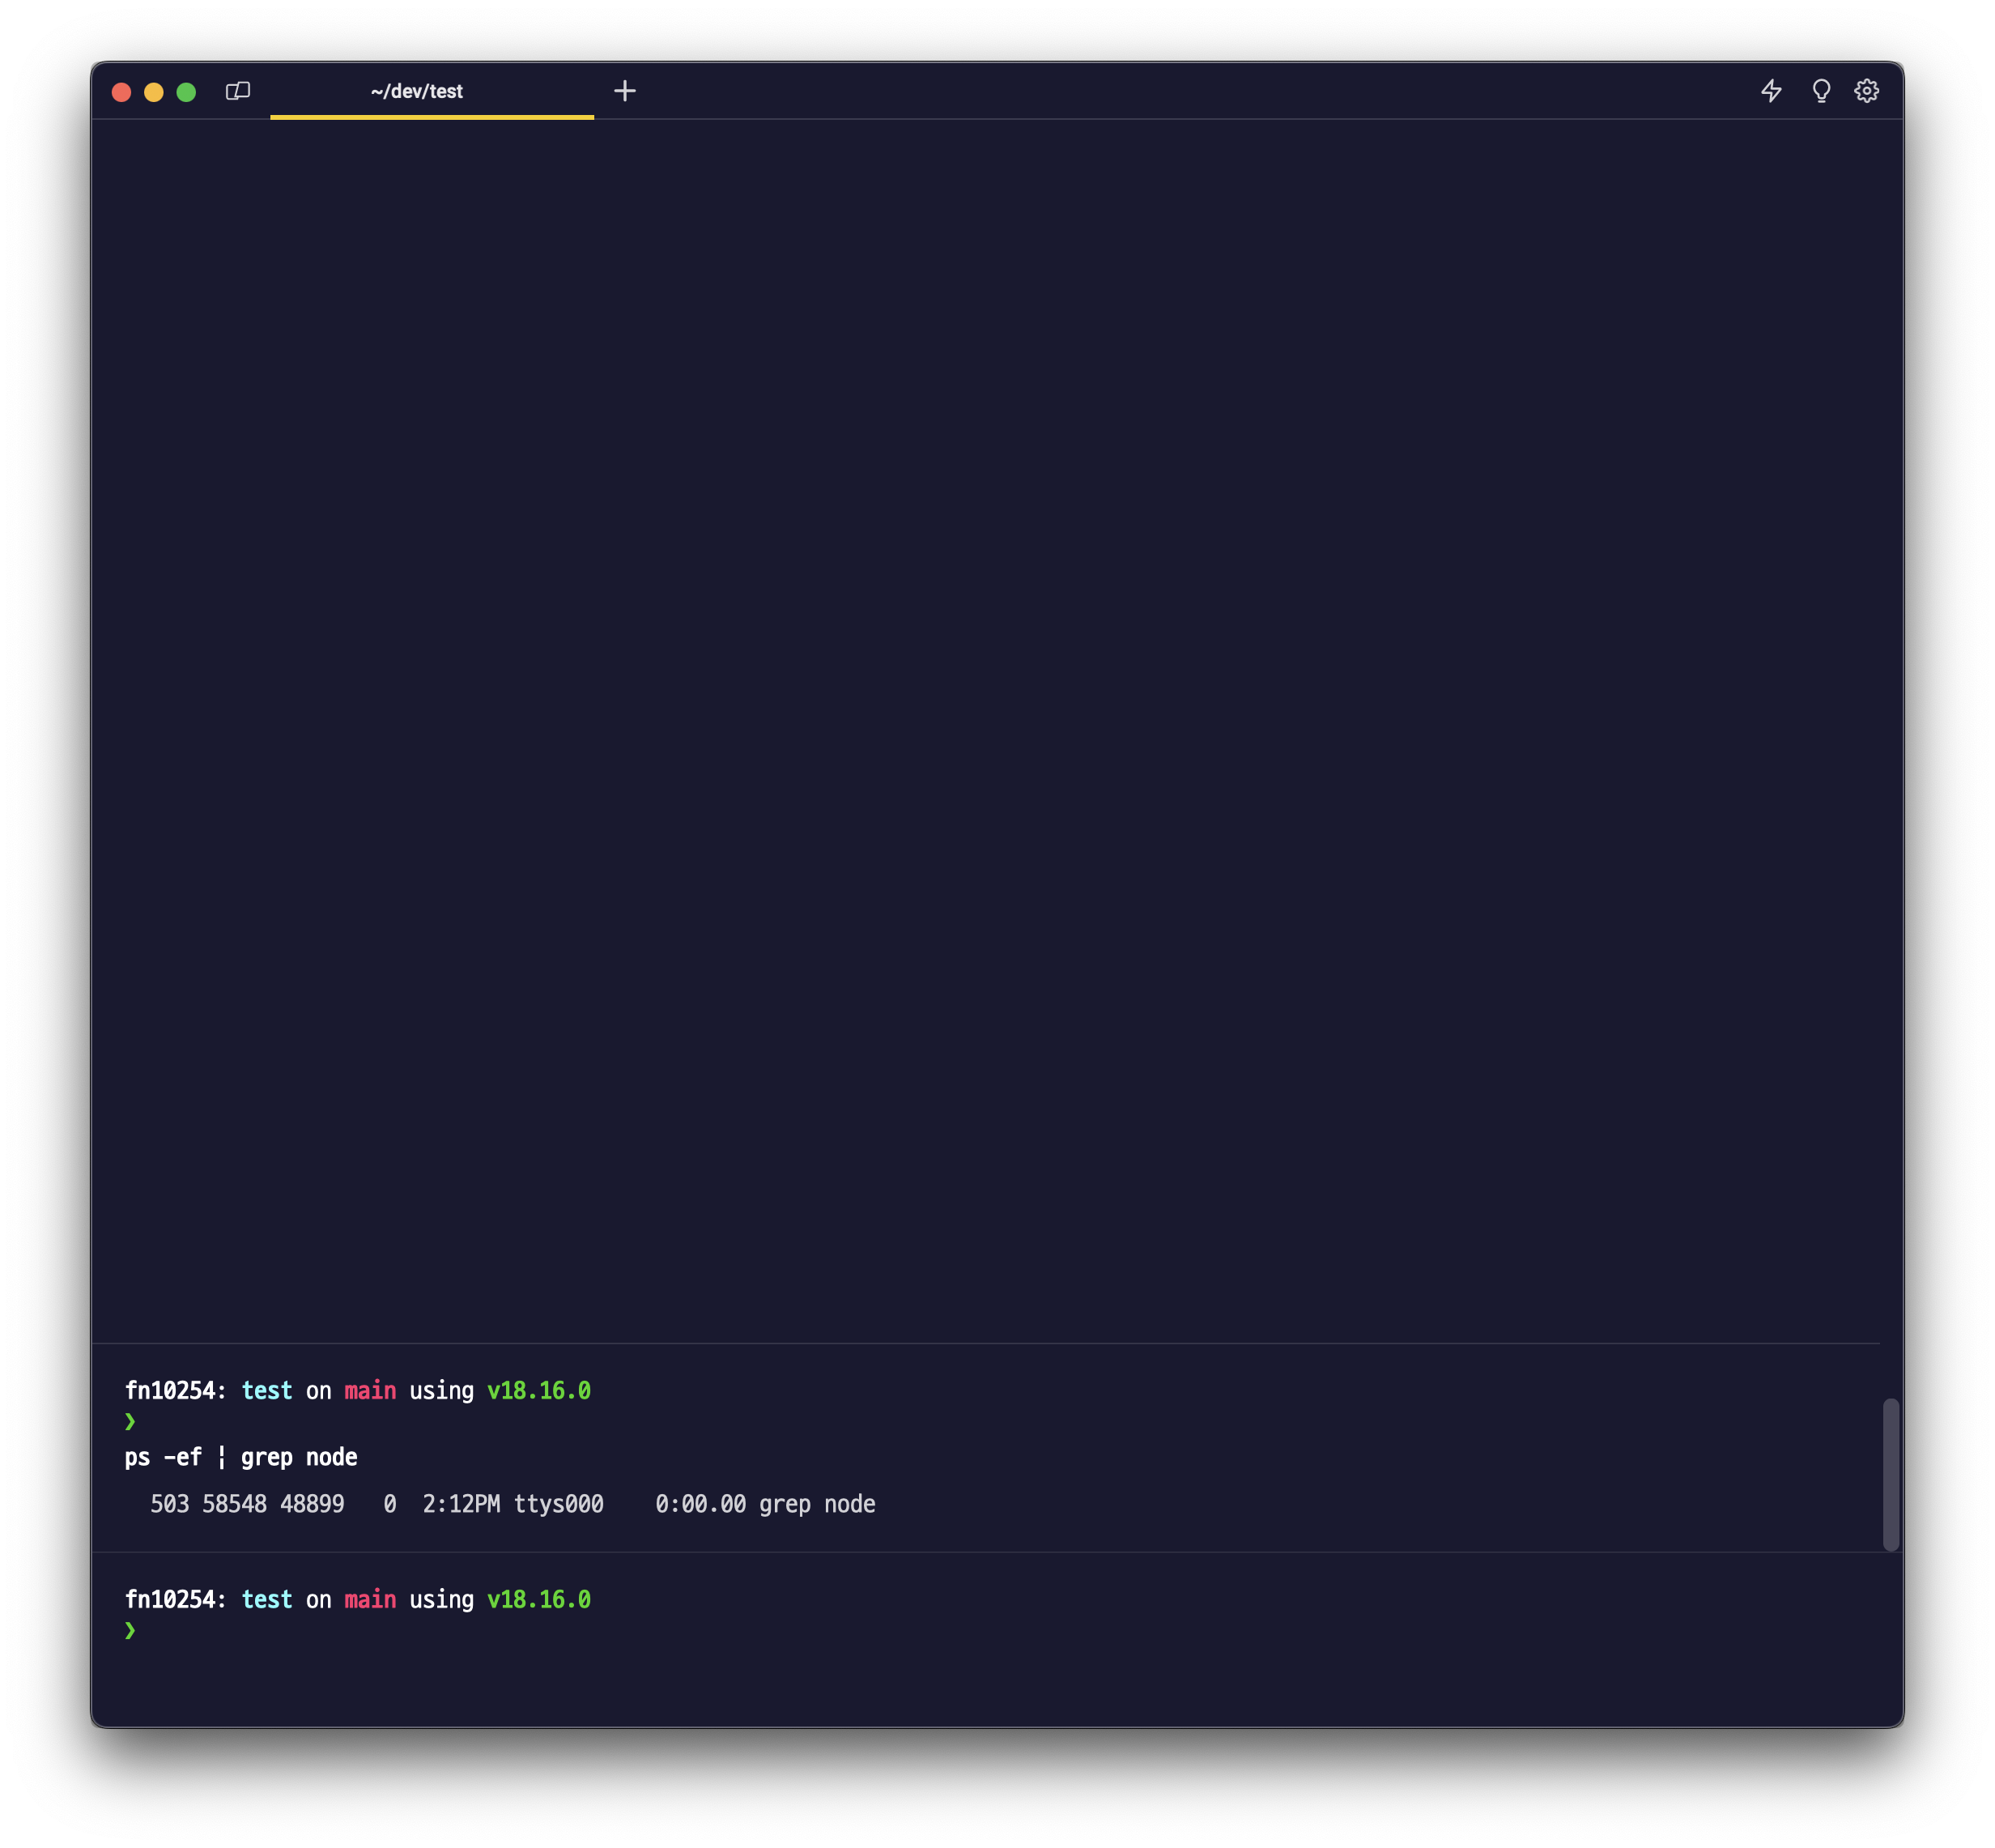Select the 'ps -ef | grep node' command block

(241, 1457)
